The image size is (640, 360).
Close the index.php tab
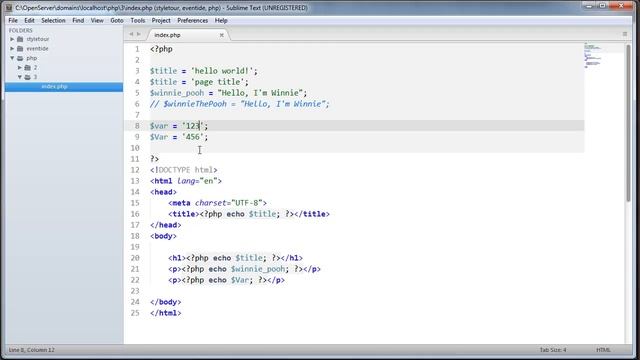click(x=222, y=35)
